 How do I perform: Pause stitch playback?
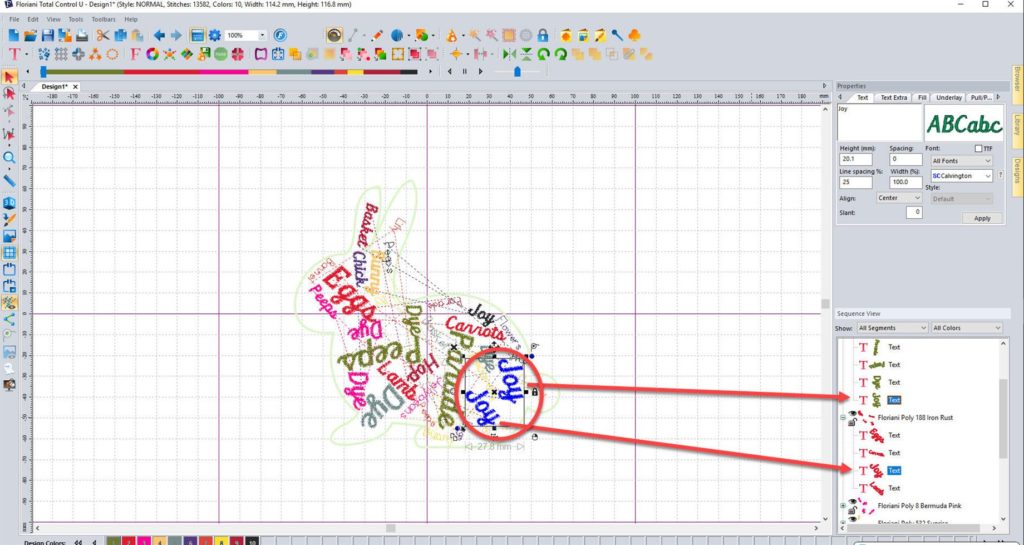click(x=465, y=72)
